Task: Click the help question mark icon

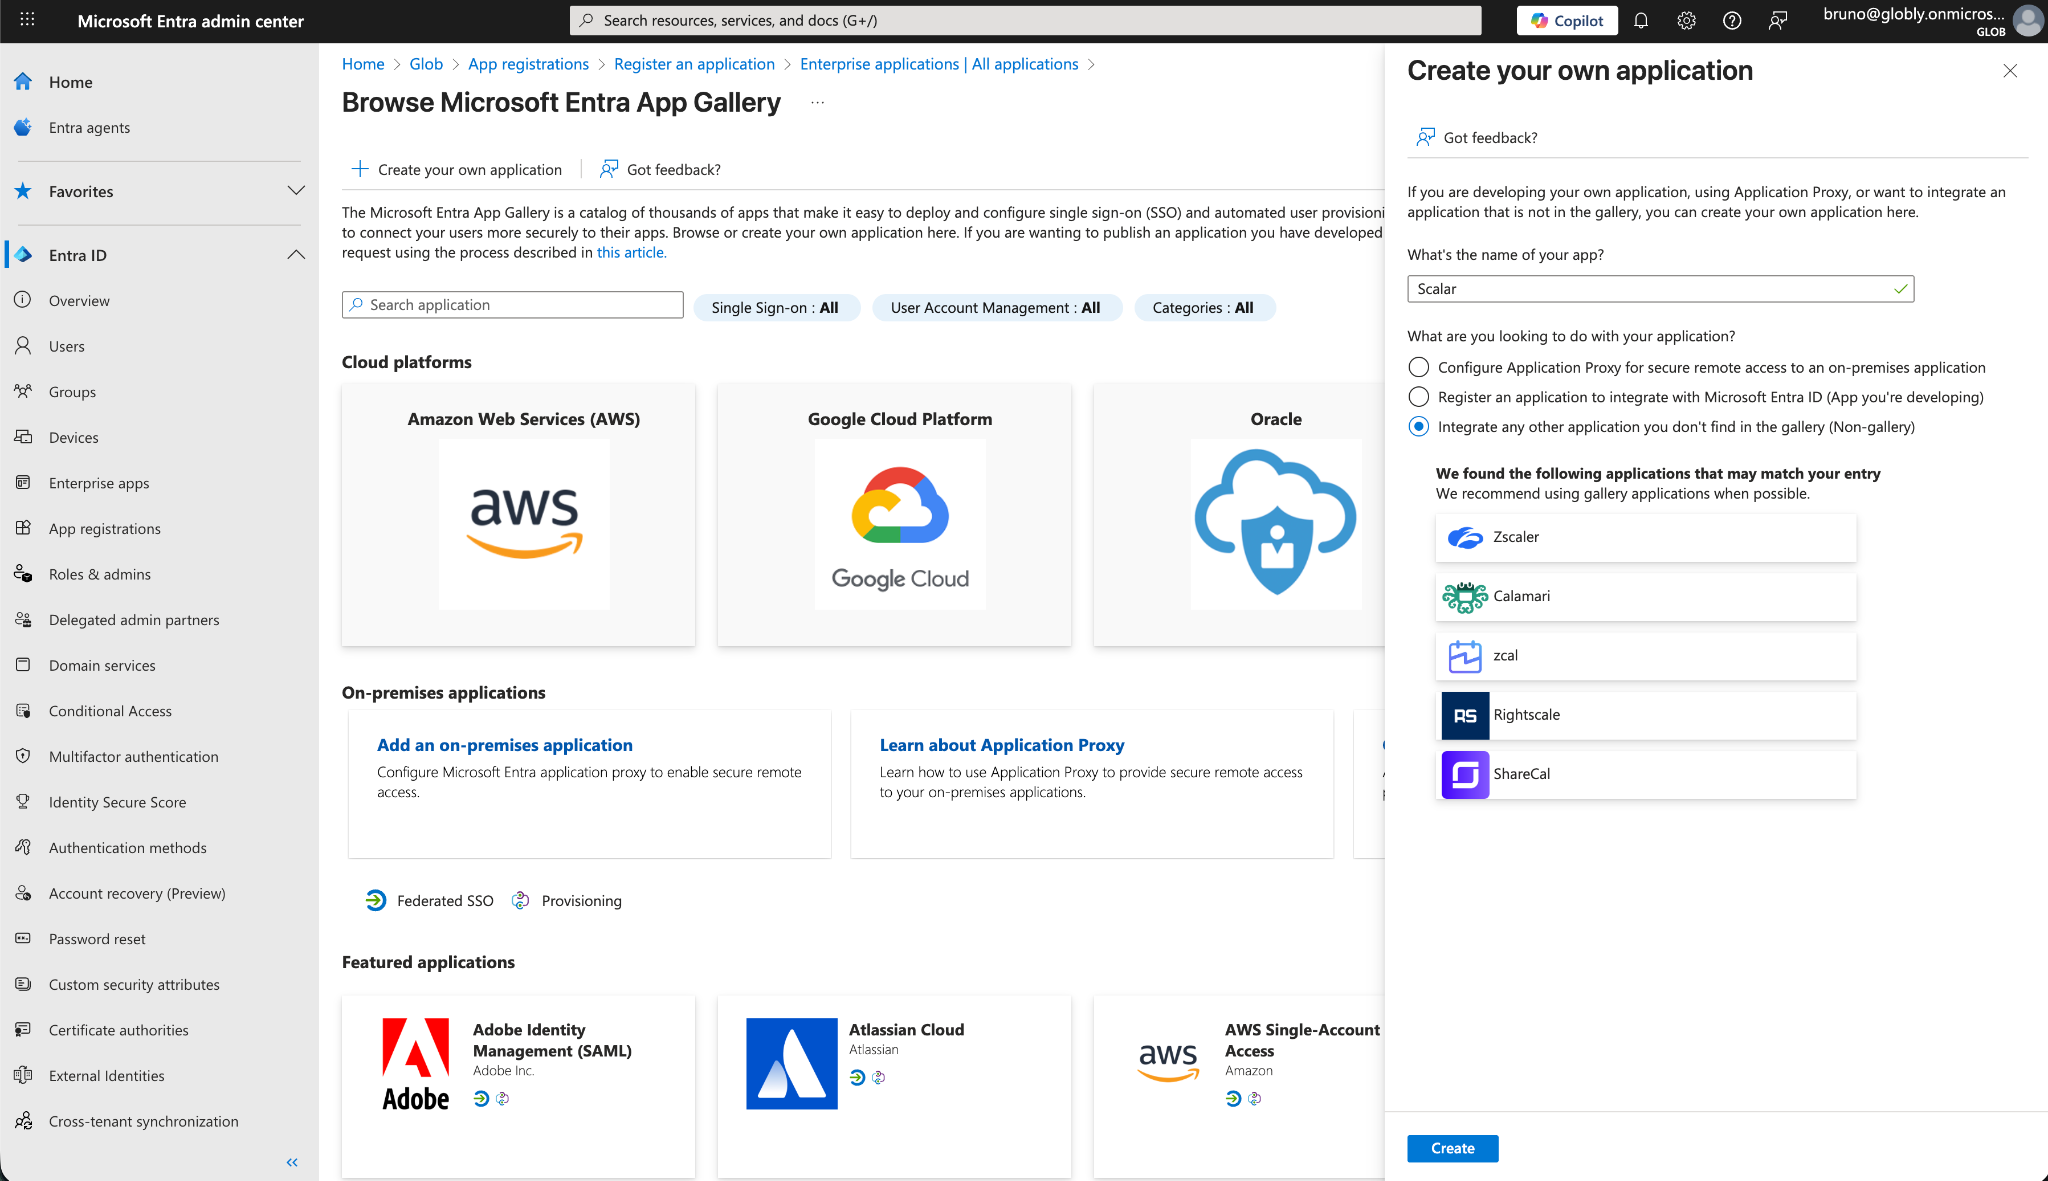Action: [1732, 21]
